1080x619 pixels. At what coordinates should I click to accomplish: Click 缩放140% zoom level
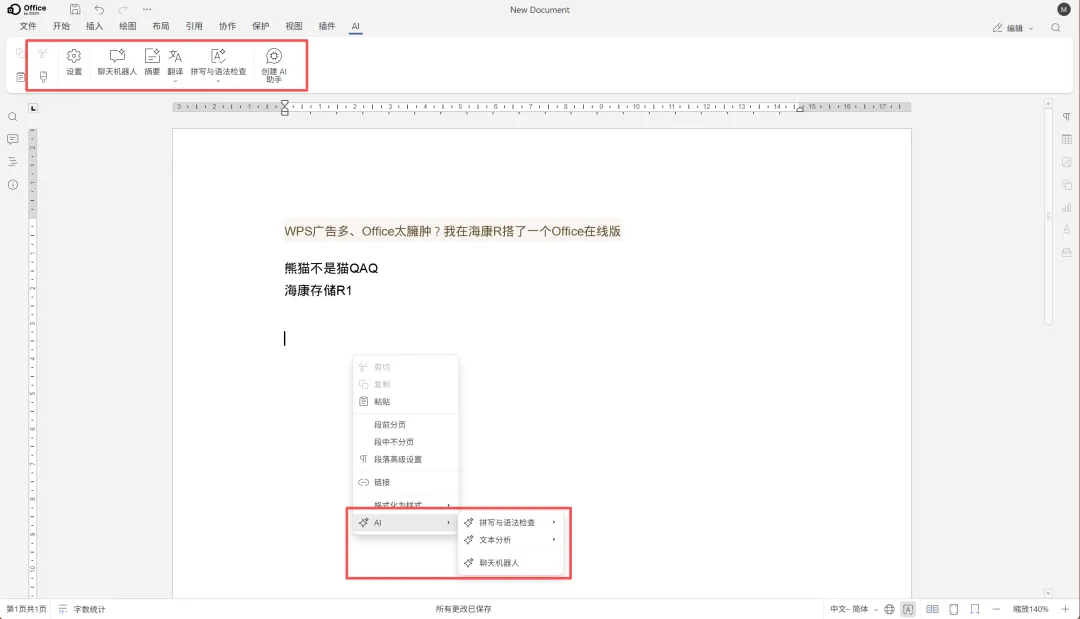[1030, 609]
